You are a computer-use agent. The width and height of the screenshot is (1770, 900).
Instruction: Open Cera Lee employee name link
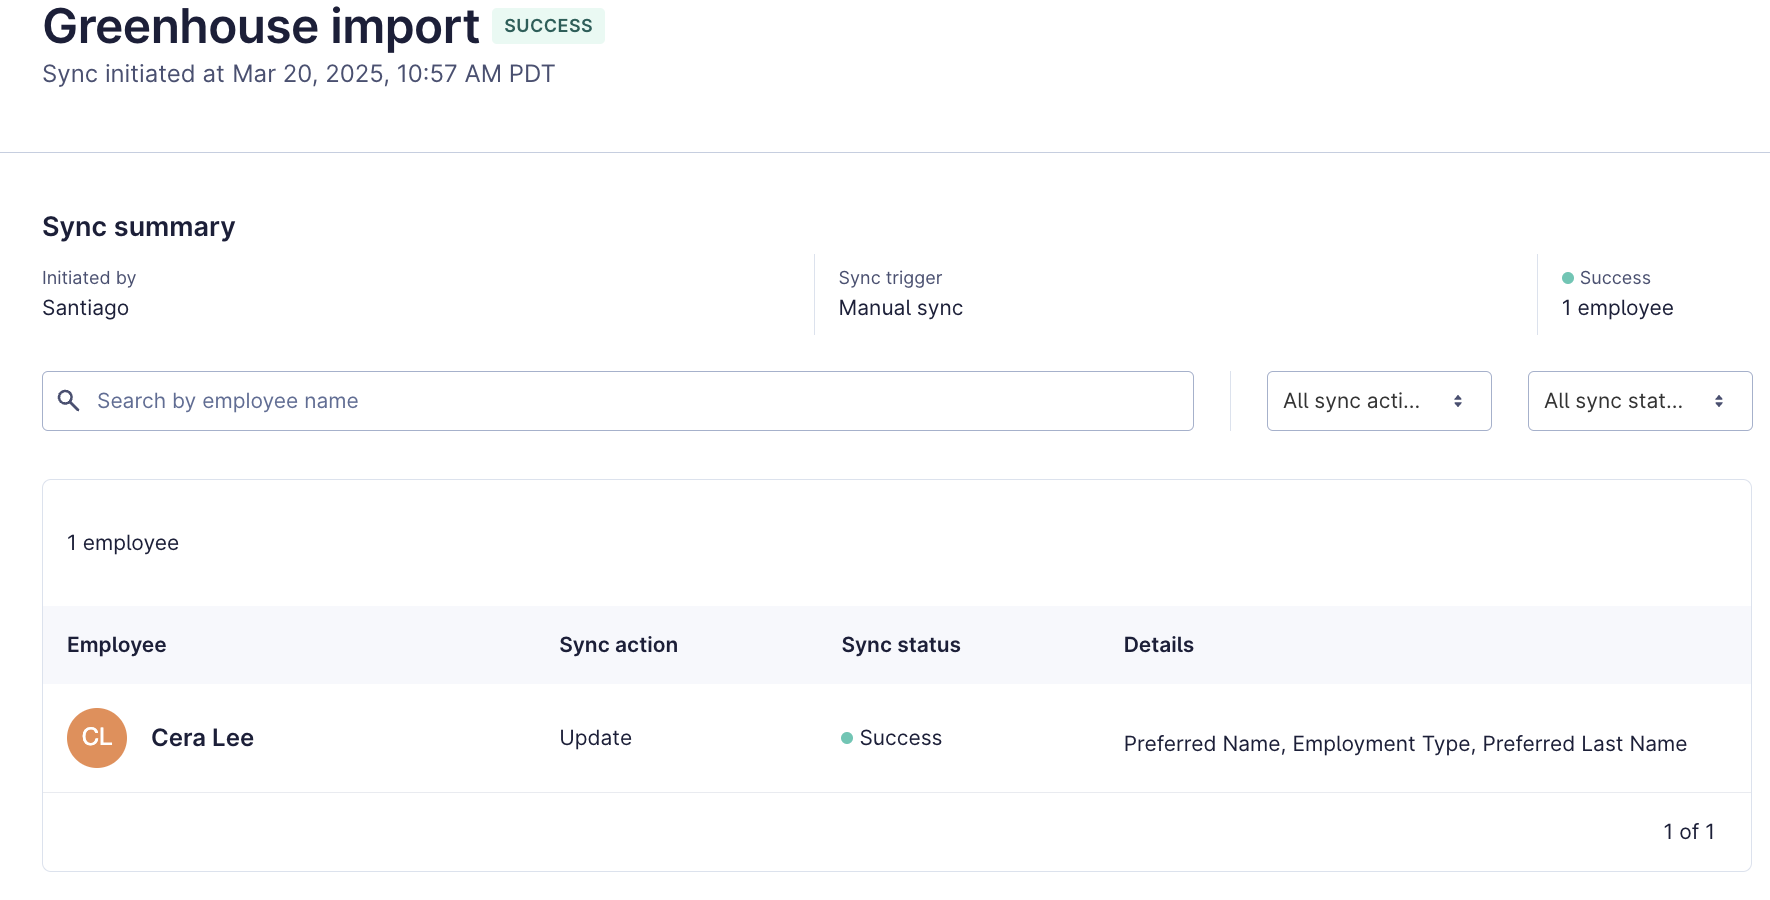point(202,738)
